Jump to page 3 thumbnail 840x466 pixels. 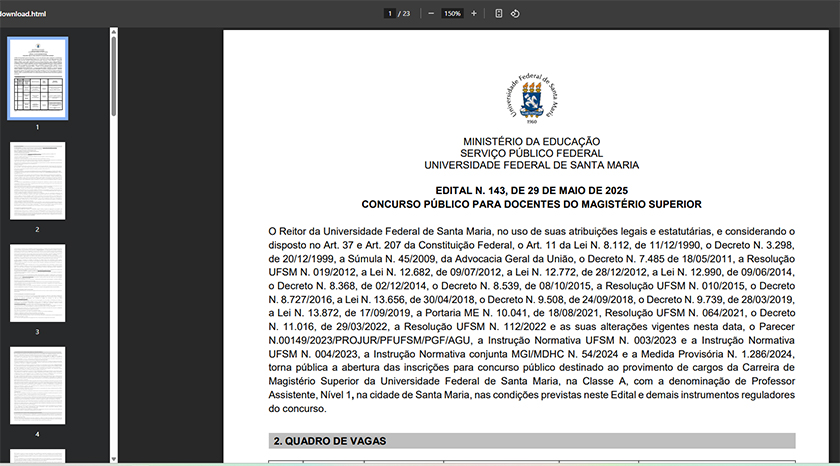point(38,283)
